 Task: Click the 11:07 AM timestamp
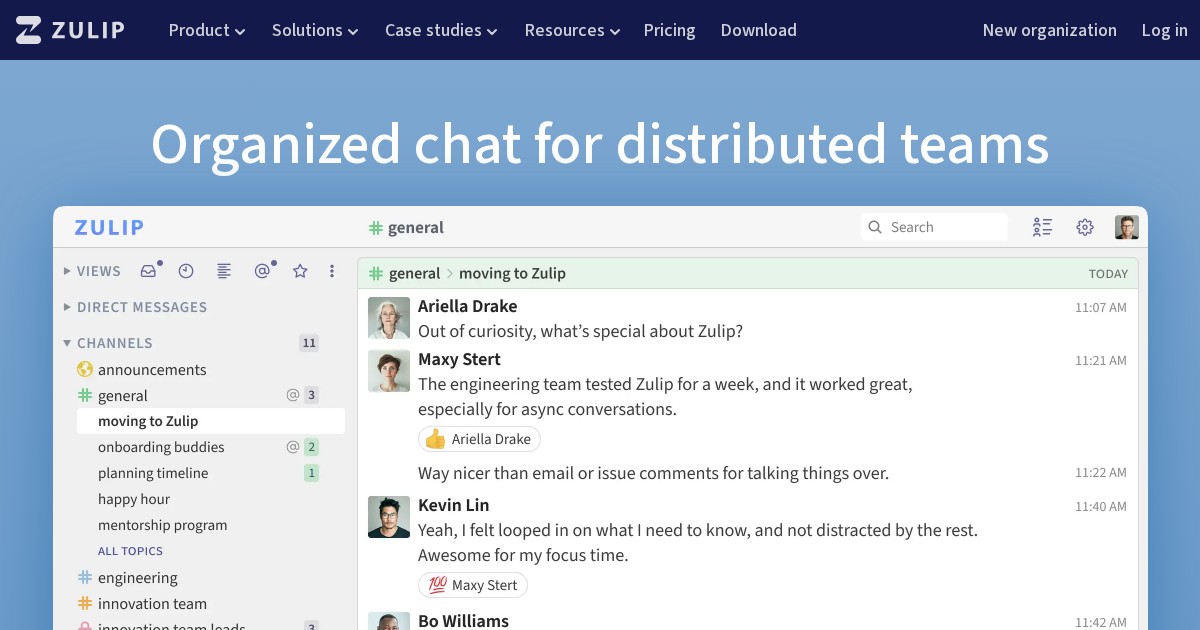[x=1101, y=307]
